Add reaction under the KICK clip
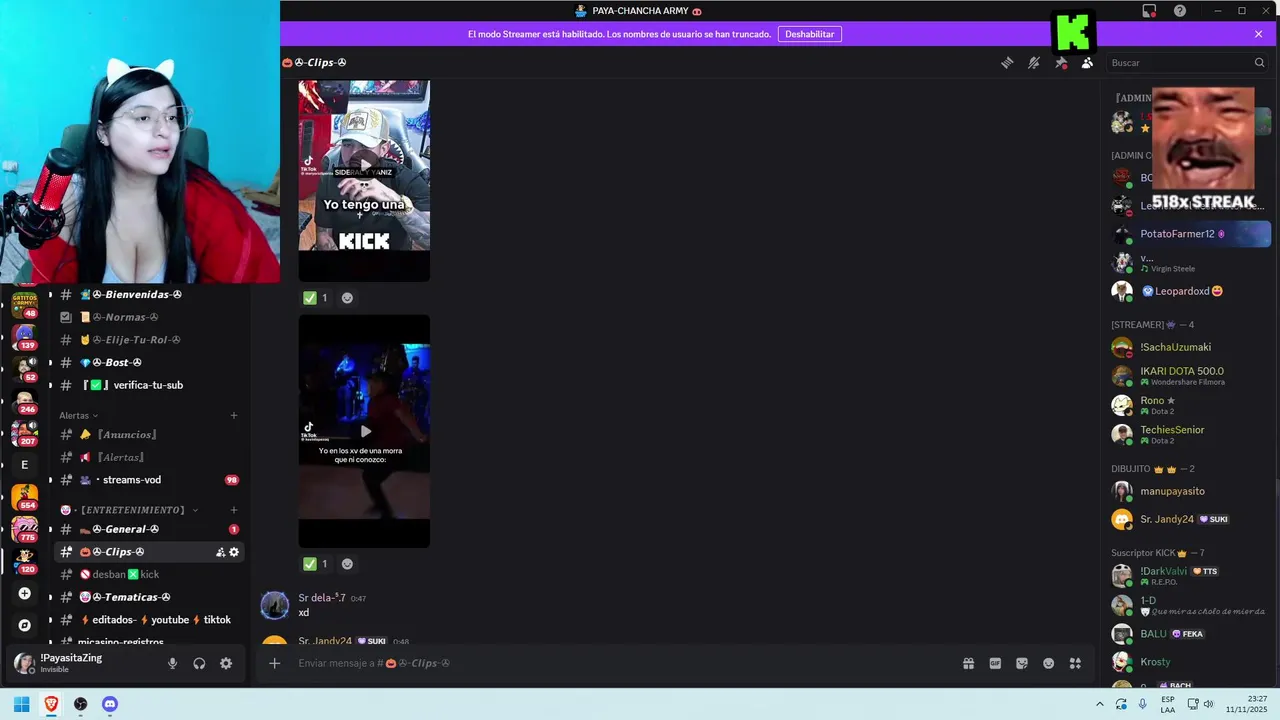 [x=347, y=298]
